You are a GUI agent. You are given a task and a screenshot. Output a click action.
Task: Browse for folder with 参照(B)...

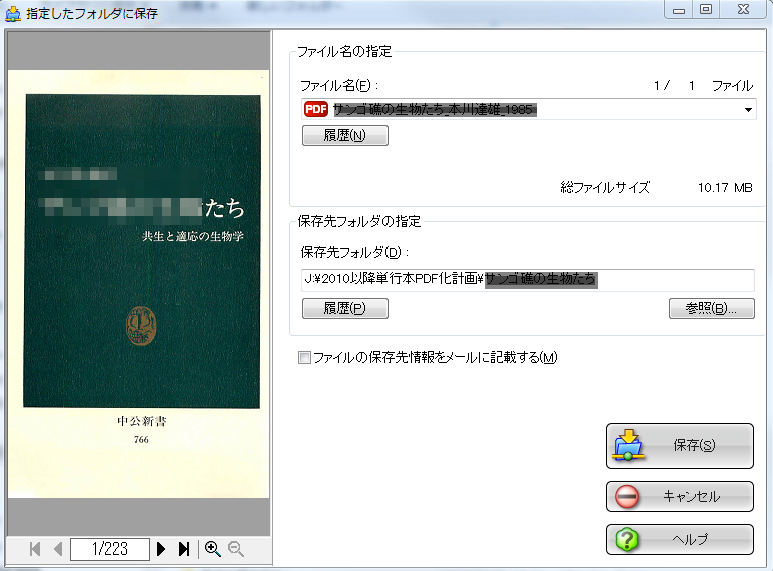711,309
